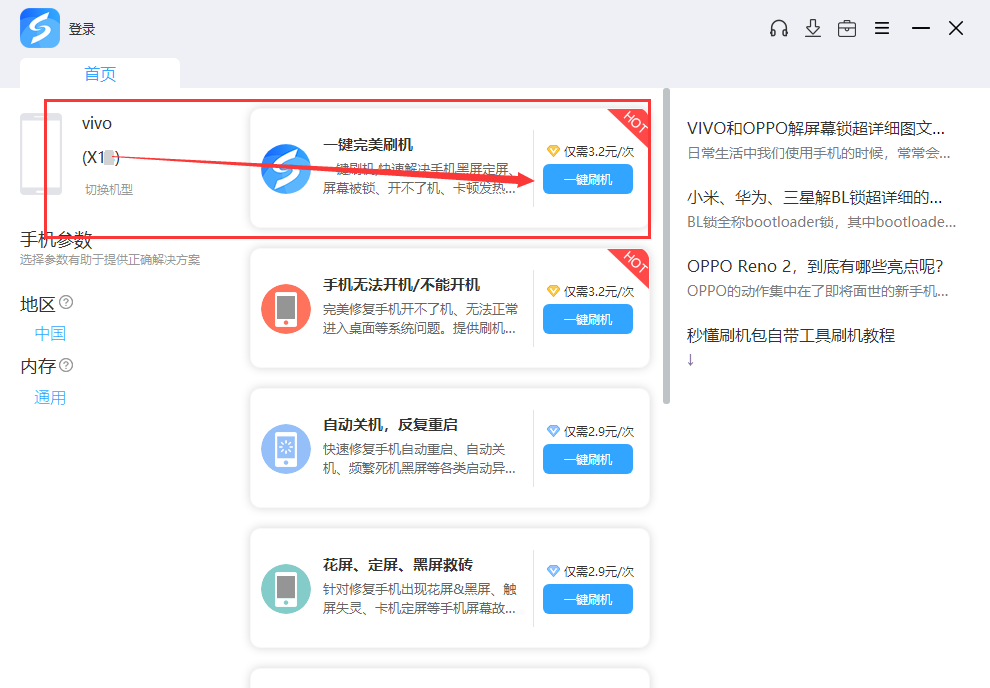Screen dimensions: 990x688
Task: Click 仅需2.9元/次 price in 自动关机 card
Action: [599, 432]
